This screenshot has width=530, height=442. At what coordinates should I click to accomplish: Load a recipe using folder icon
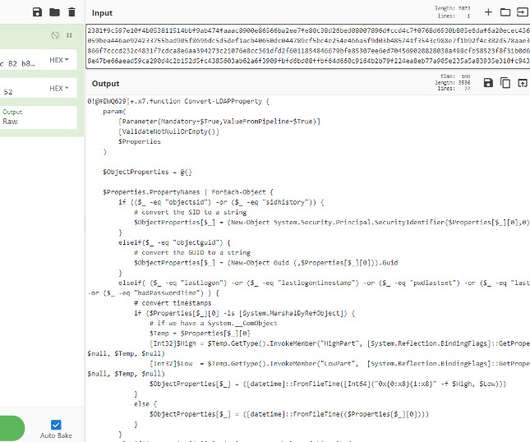54,12
